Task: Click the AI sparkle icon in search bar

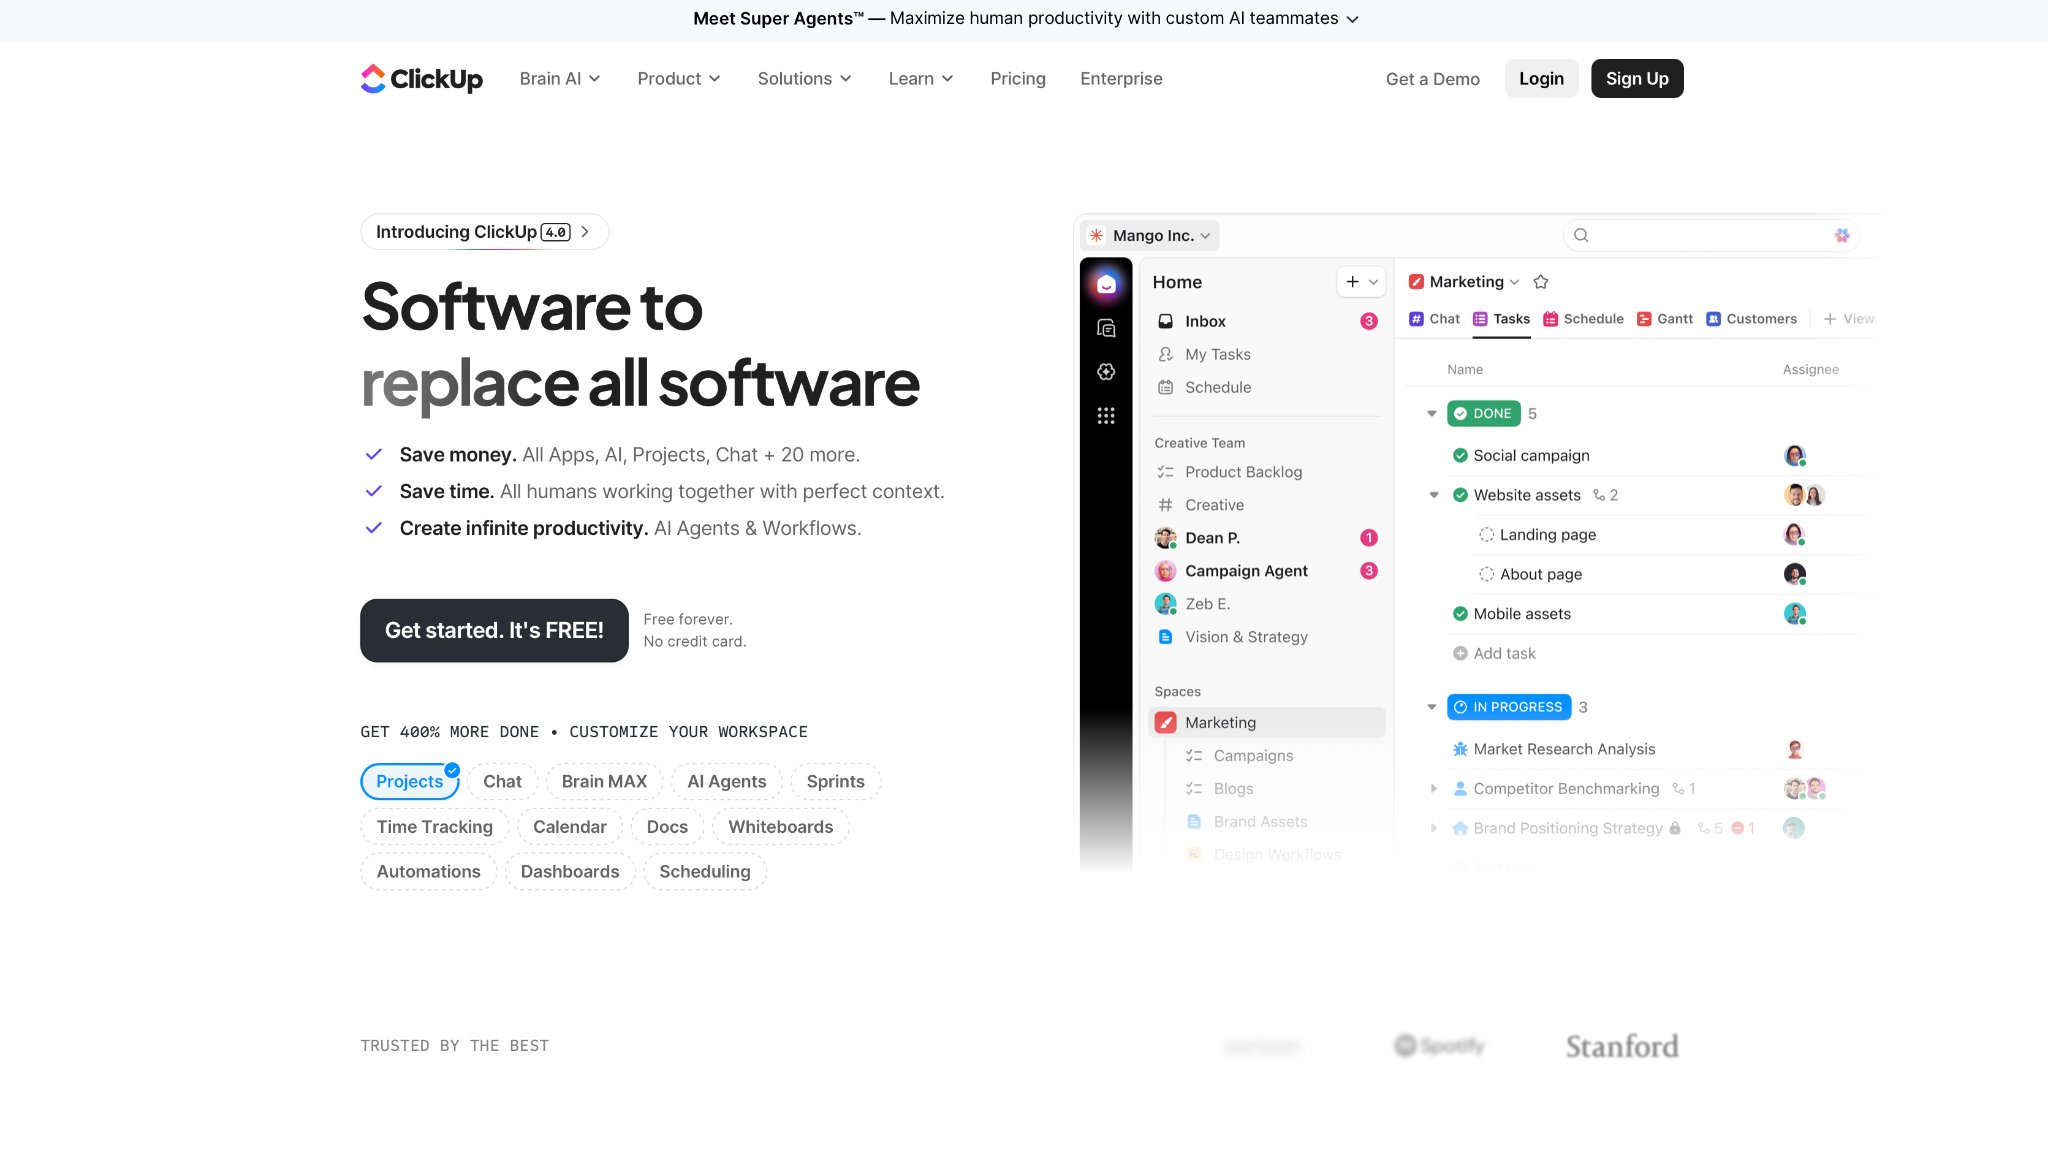Action: (x=1842, y=235)
